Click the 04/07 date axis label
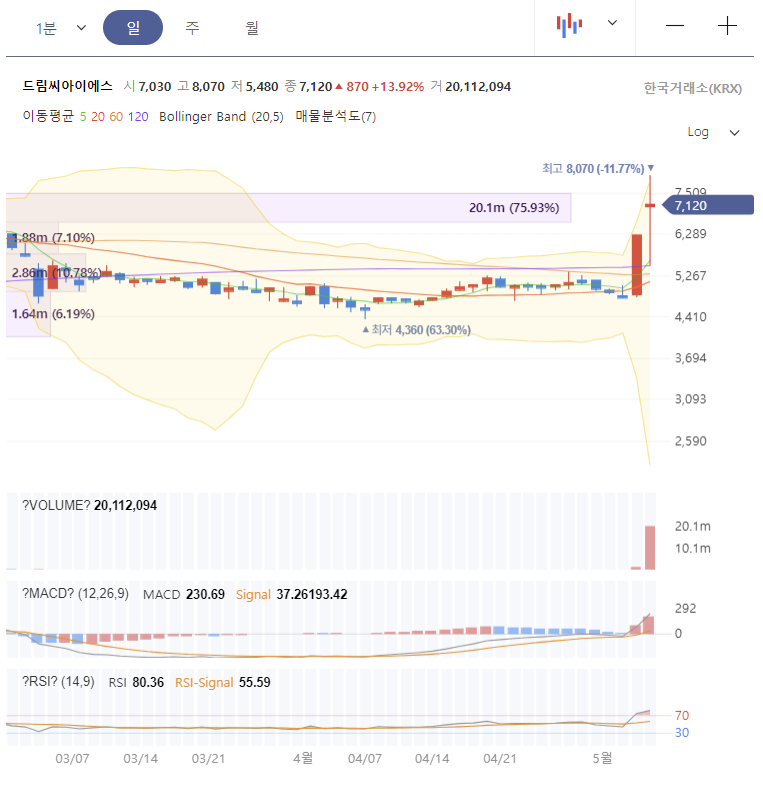This screenshot has height=792, width=763. coord(365,759)
